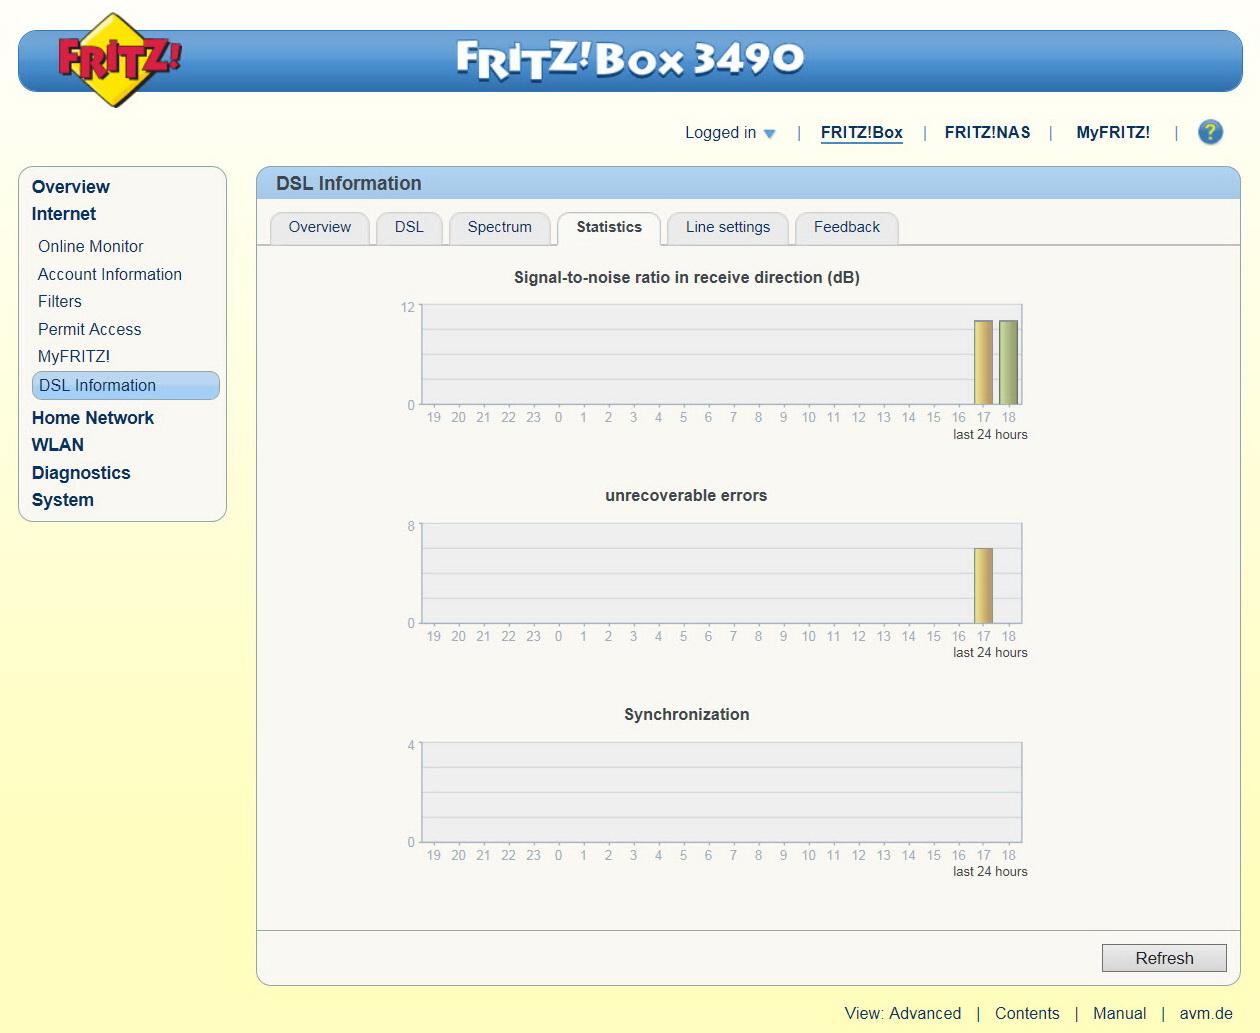Open Online Monitor page

[x=91, y=246]
